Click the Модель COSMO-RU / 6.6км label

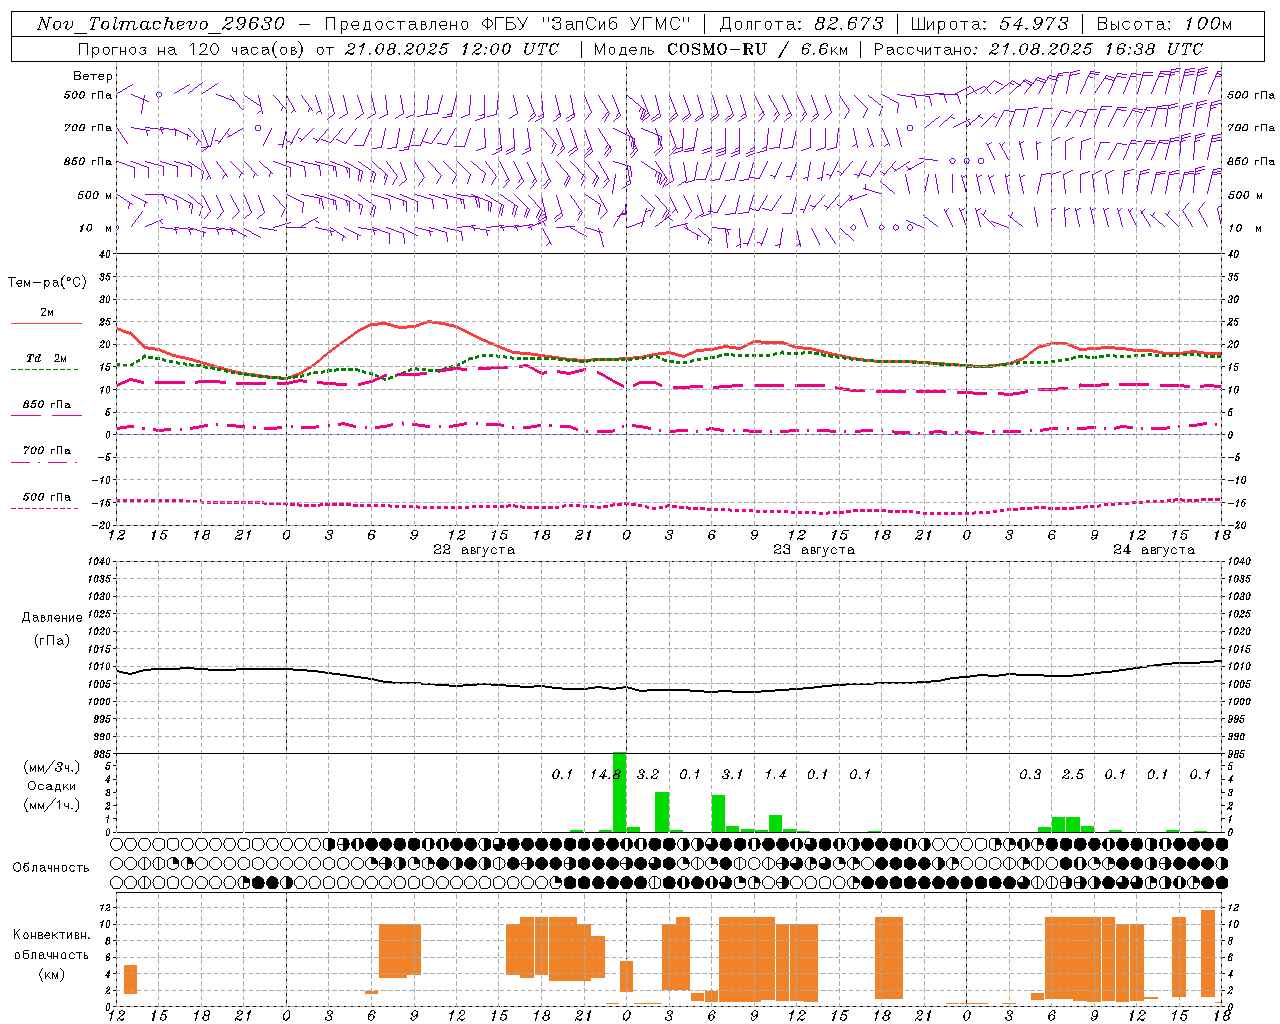point(720,49)
